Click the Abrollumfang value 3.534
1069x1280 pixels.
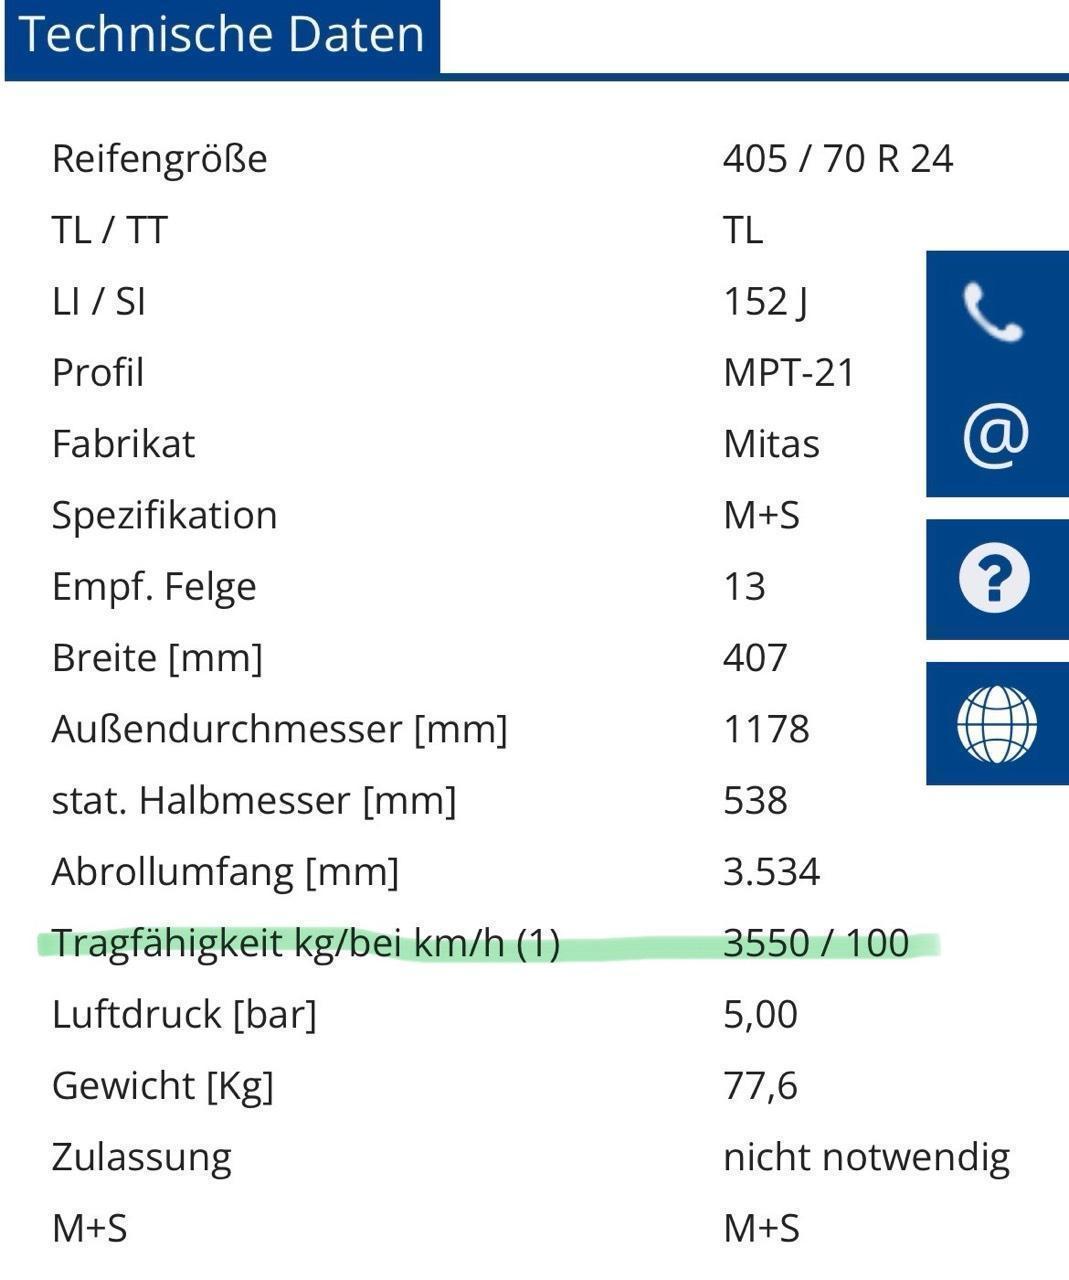[771, 872]
